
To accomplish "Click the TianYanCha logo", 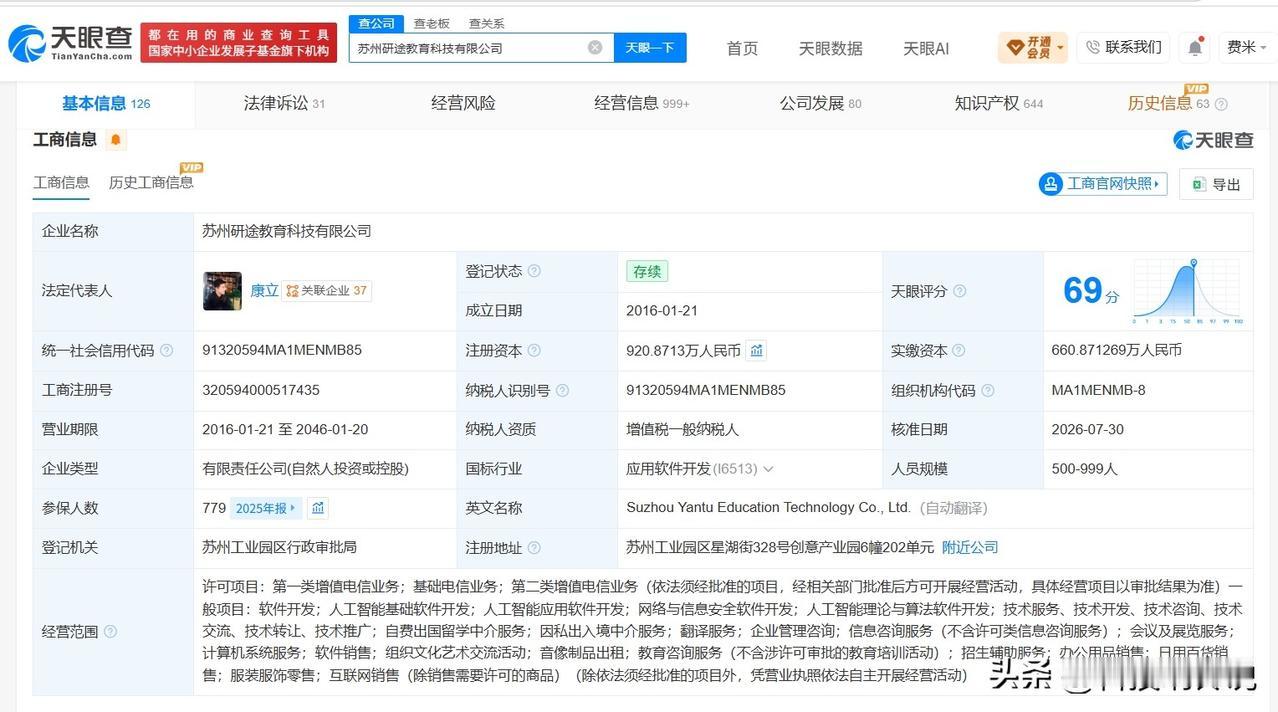I will 70,43.
